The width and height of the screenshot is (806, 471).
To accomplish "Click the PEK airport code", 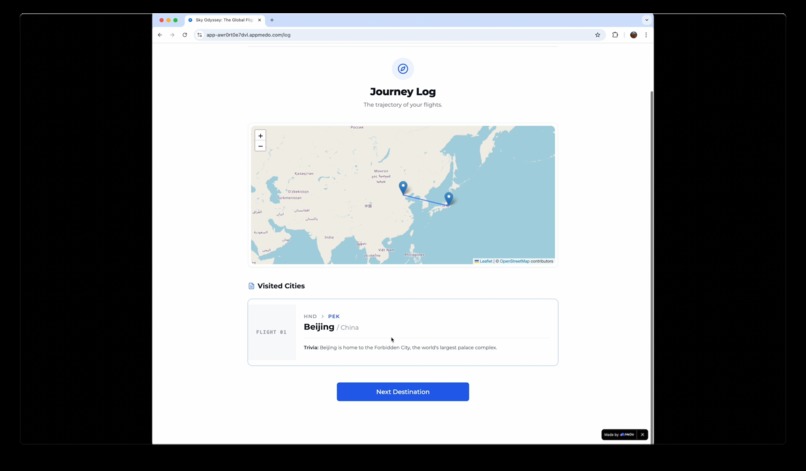I will click(334, 316).
